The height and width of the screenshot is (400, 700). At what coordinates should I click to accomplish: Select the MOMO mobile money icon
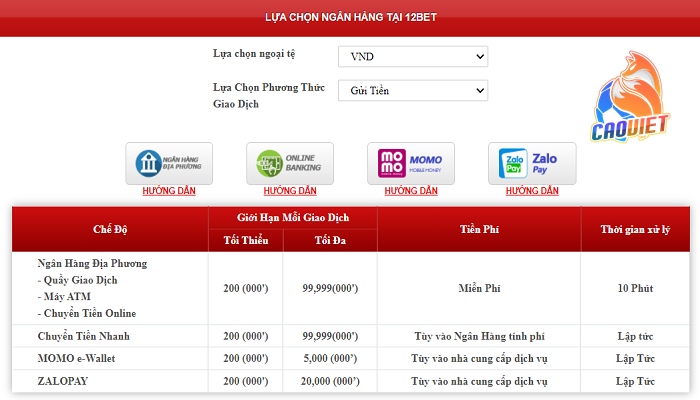pos(411,163)
